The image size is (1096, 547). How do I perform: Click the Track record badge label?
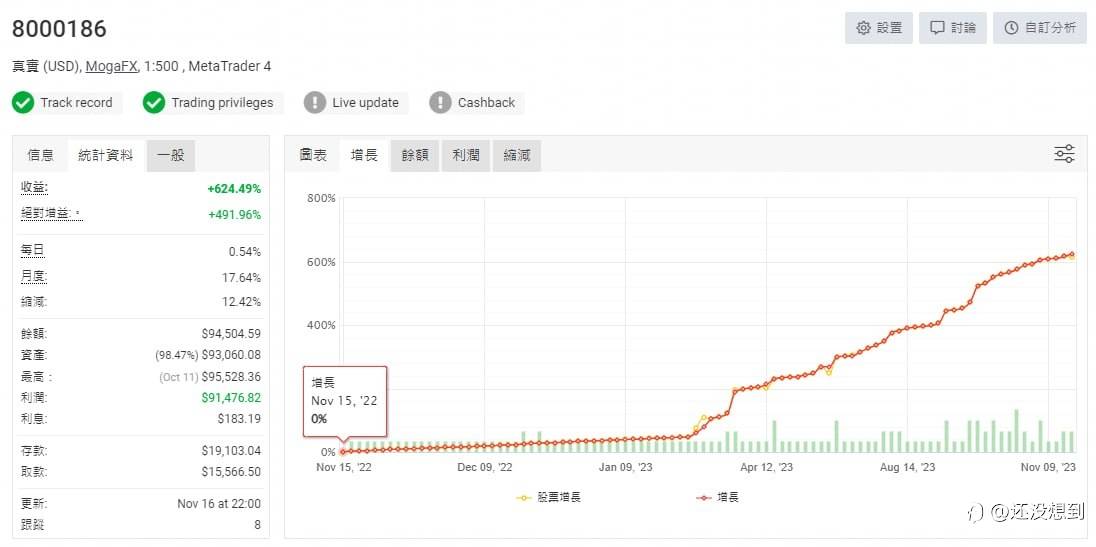[x=76, y=103]
